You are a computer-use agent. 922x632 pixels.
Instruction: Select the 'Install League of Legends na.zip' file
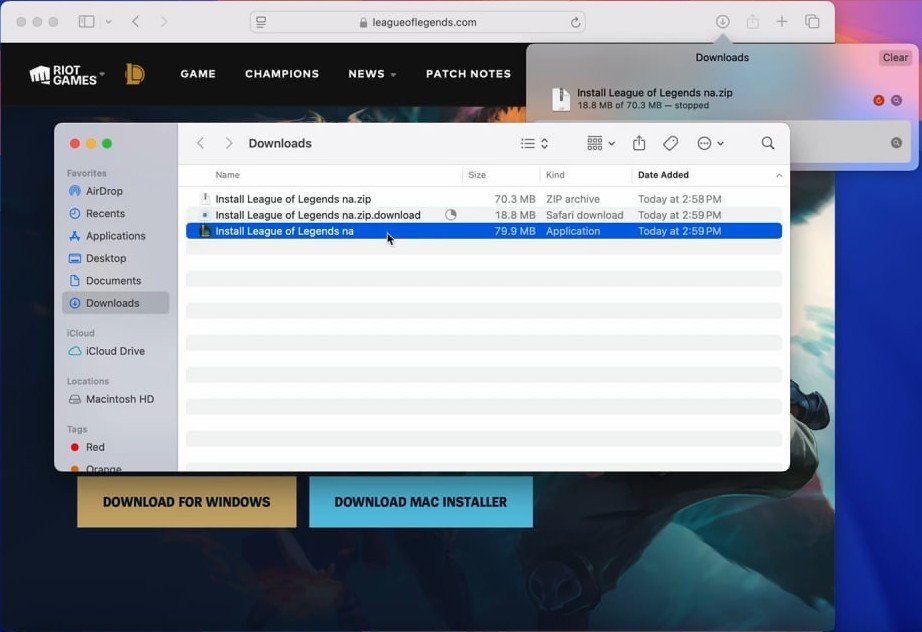484,199
